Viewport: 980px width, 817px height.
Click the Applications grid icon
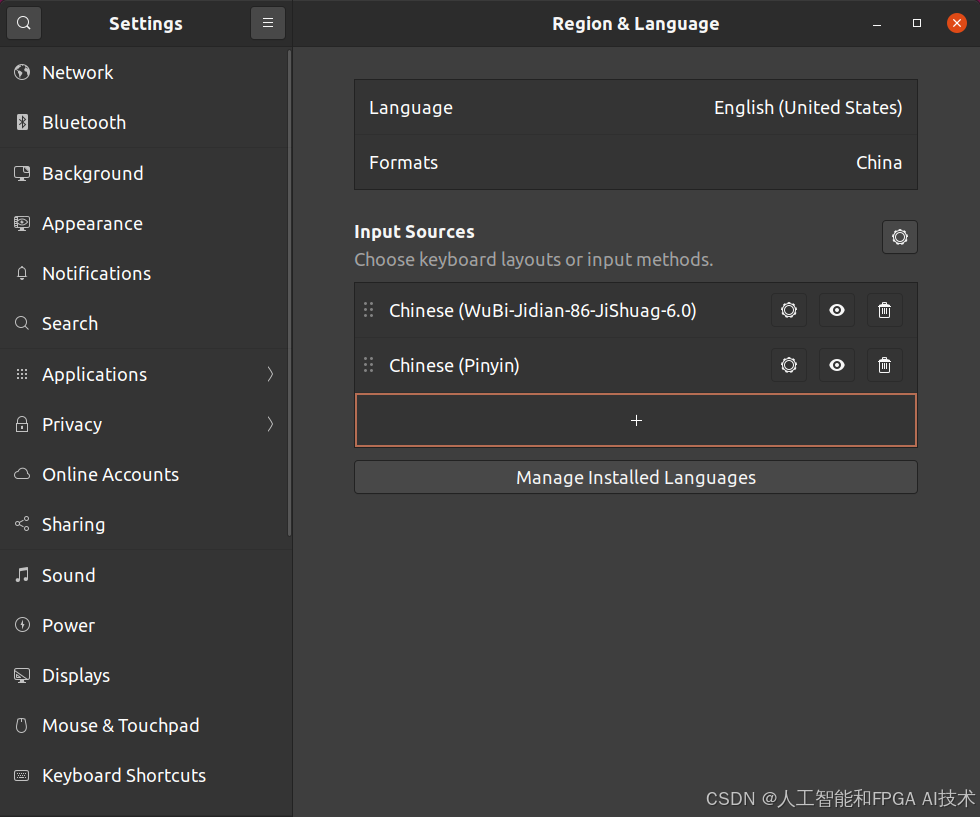(22, 374)
